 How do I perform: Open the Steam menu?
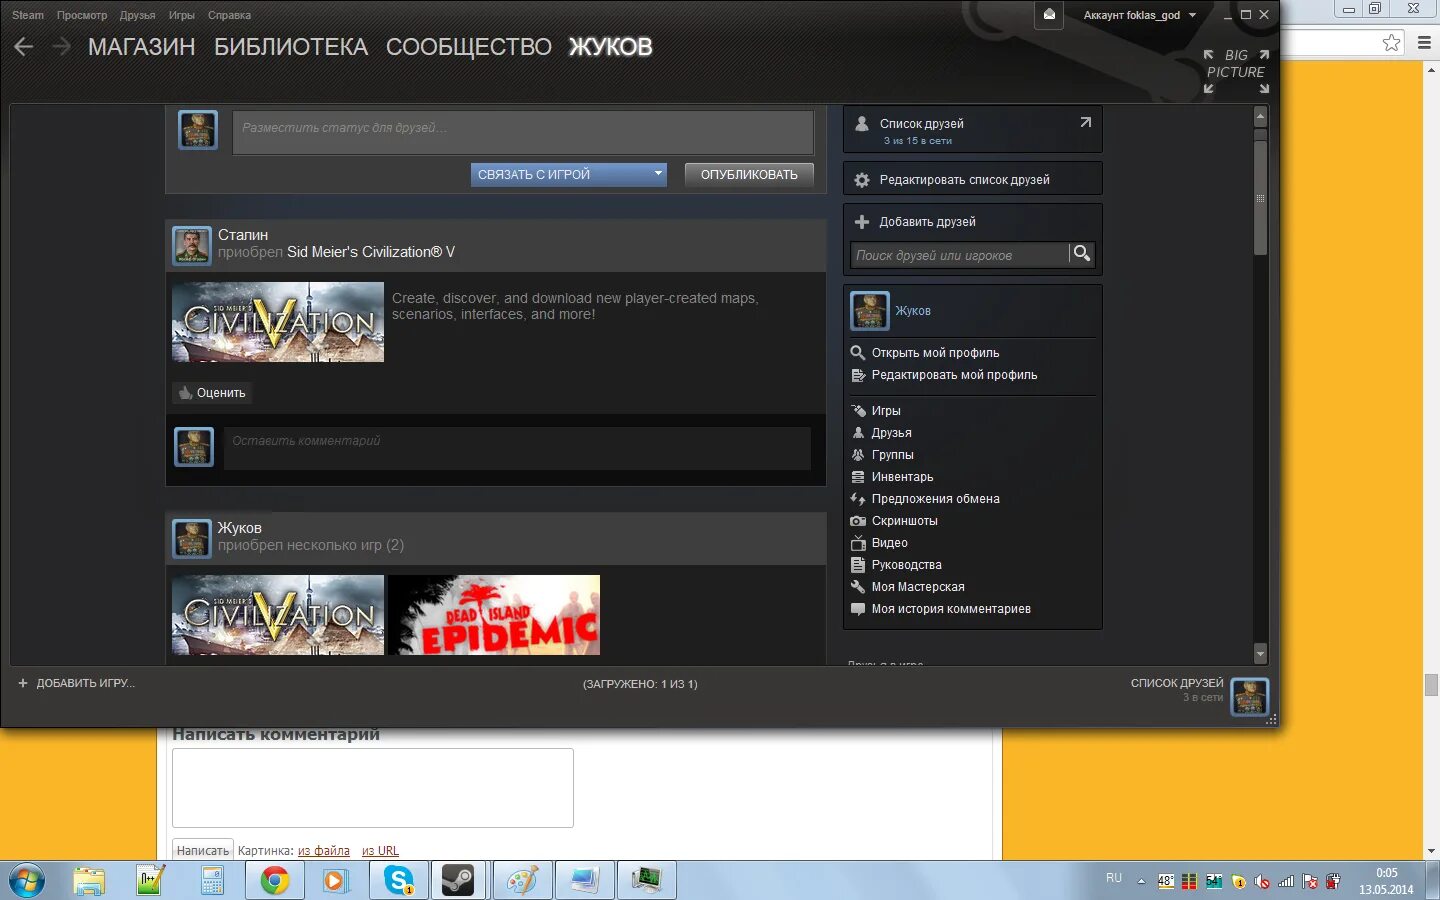[x=28, y=15]
